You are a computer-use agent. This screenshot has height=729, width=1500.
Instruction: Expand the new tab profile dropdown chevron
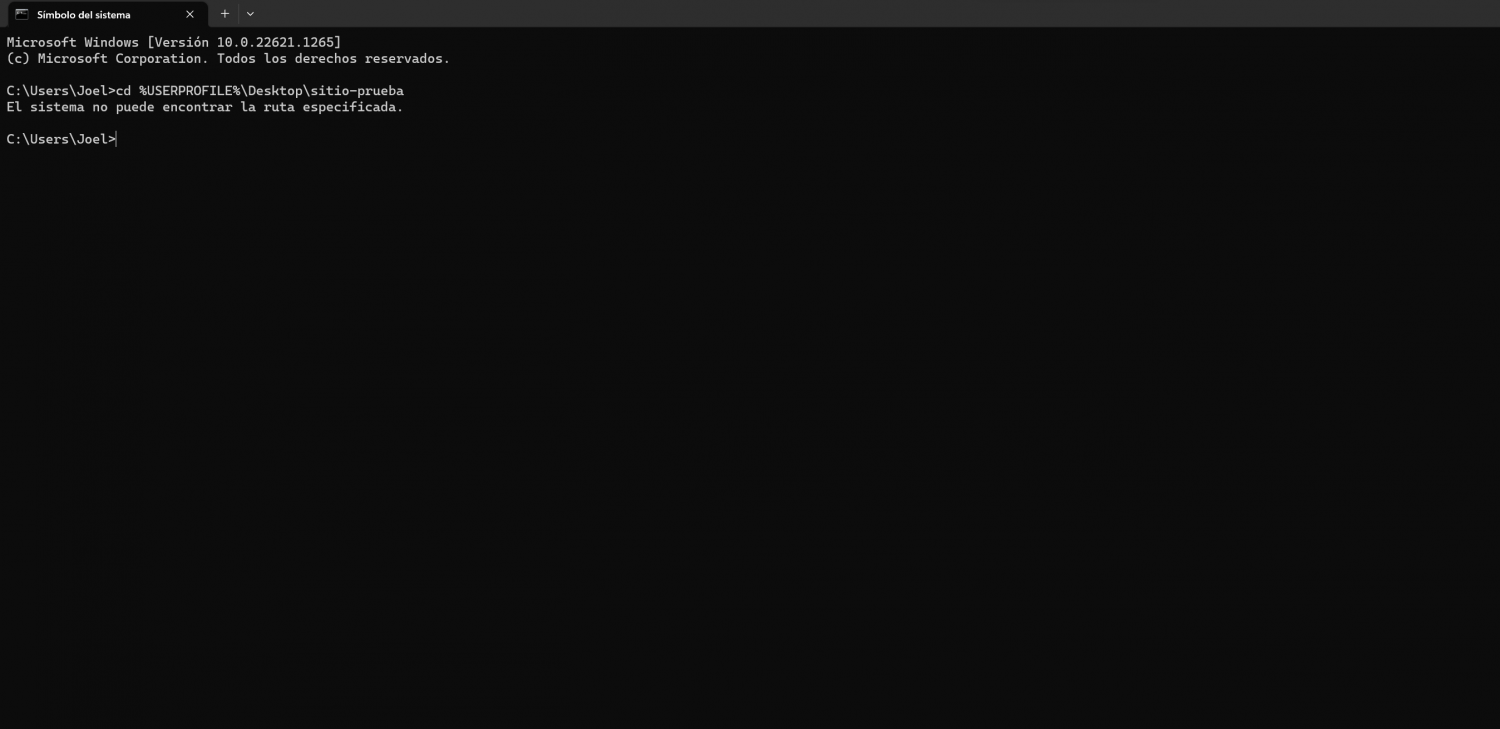pyautogui.click(x=250, y=14)
